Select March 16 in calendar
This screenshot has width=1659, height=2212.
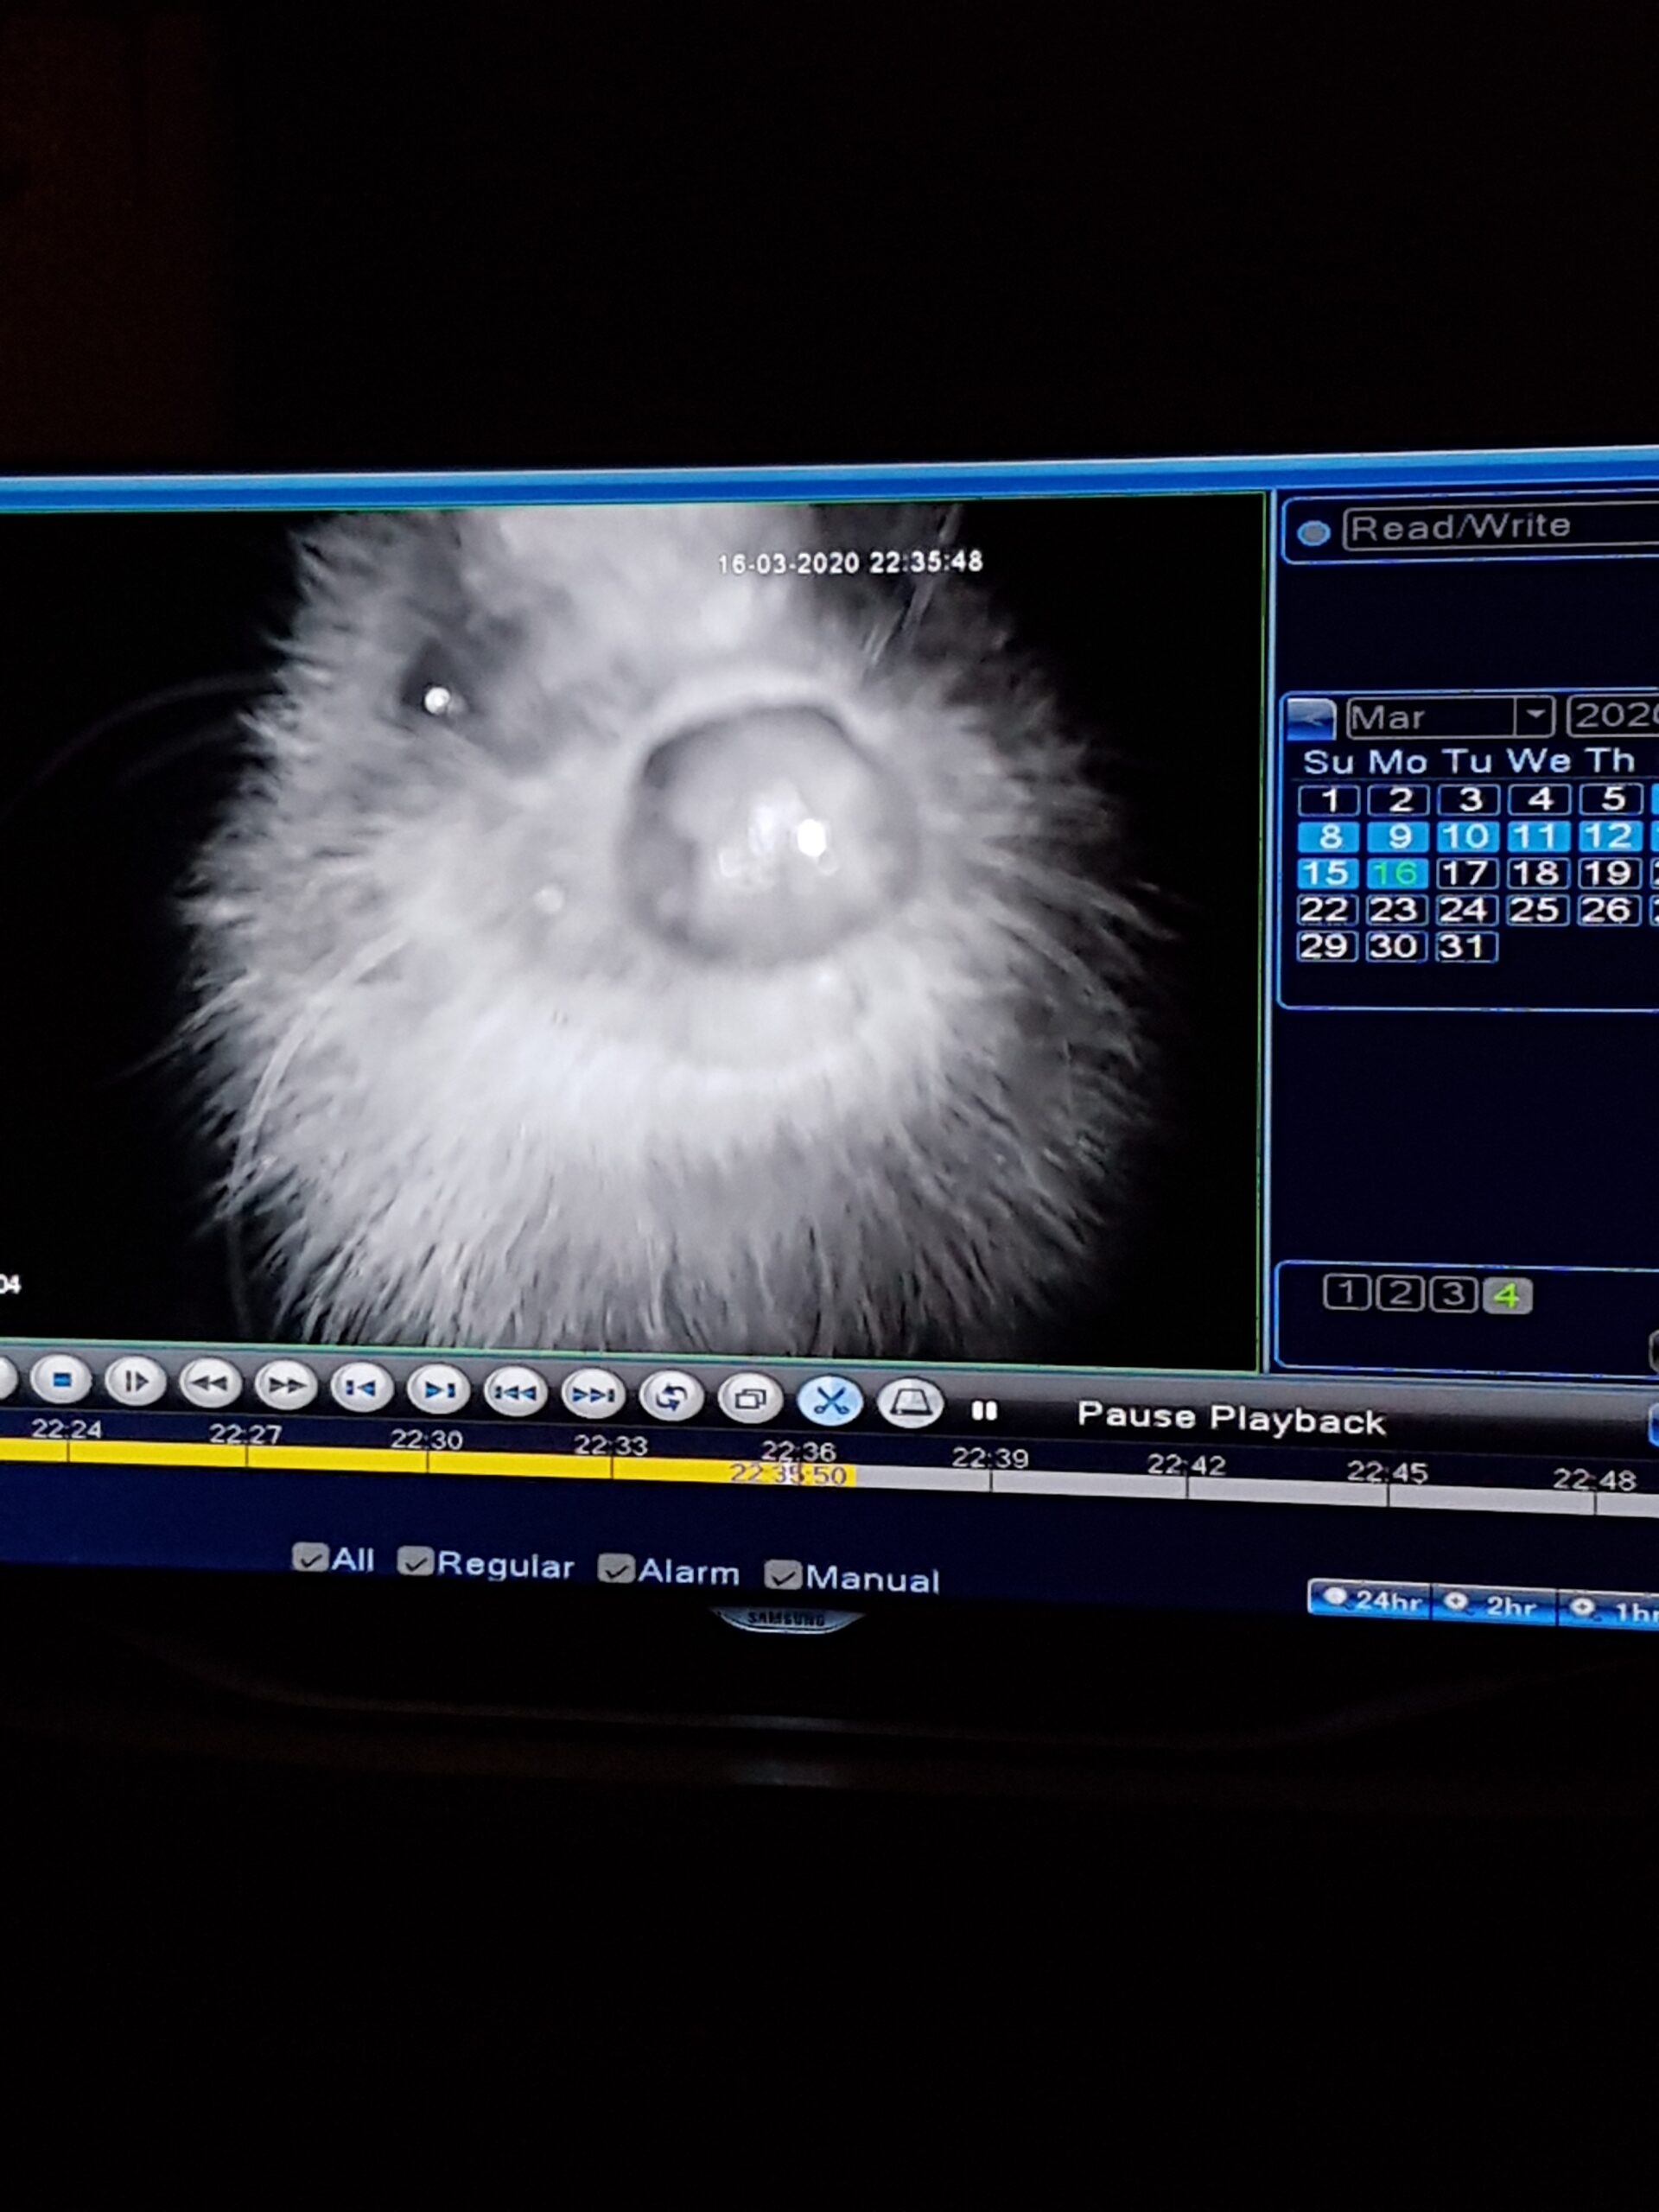(x=1397, y=873)
